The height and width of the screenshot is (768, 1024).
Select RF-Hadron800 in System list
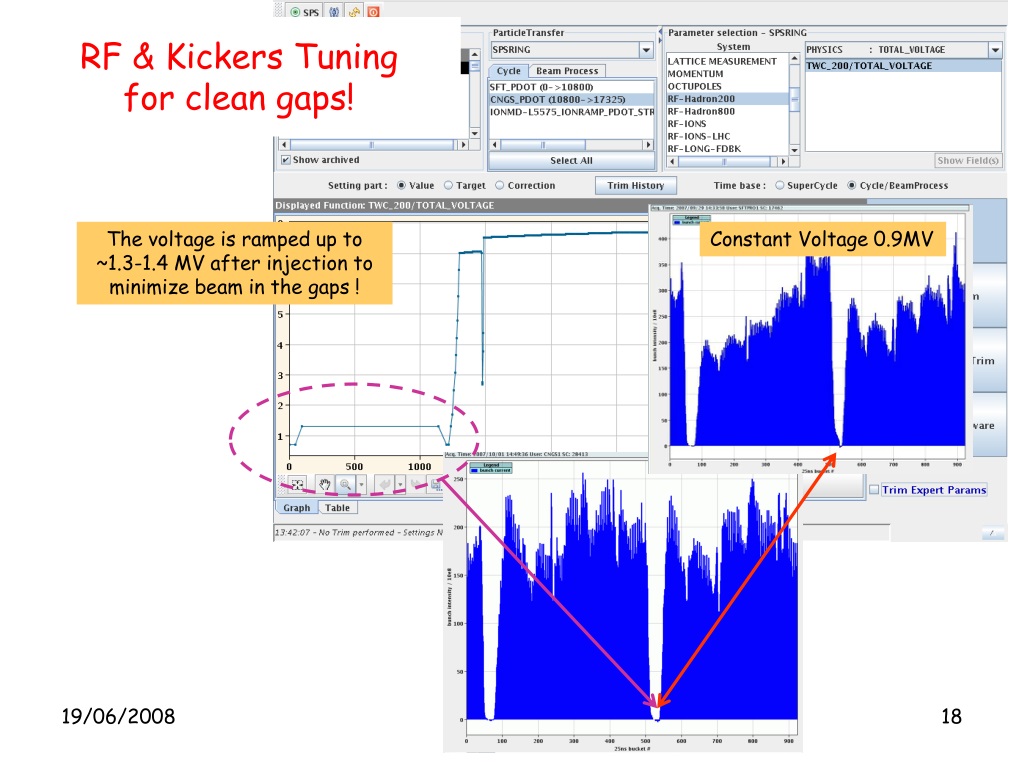tap(727, 111)
